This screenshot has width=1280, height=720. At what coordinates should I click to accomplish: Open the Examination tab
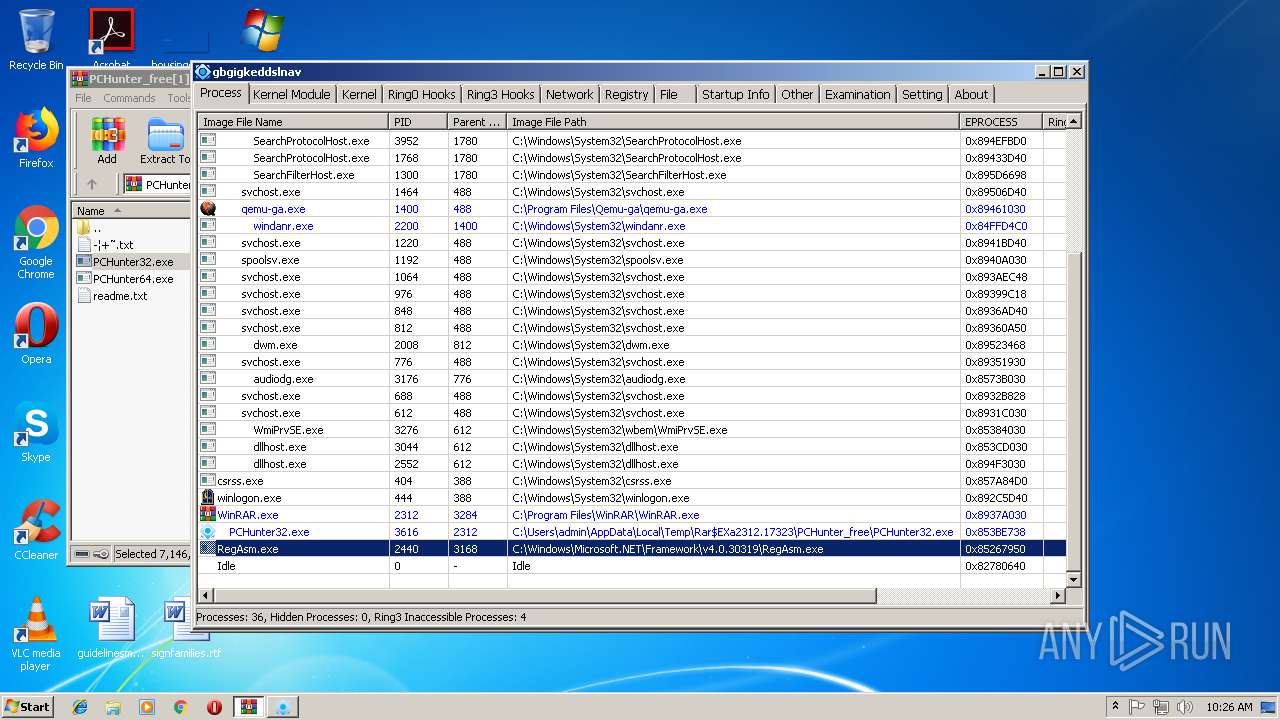click(857, 94)
